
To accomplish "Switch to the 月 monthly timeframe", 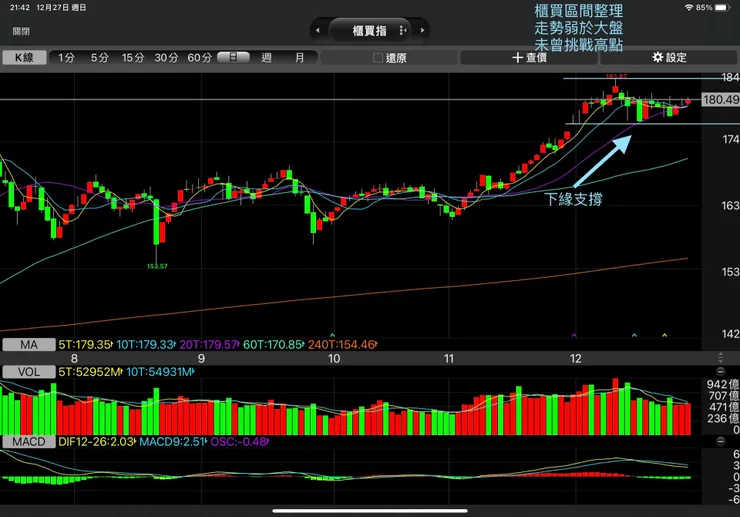I will [299, 58].
